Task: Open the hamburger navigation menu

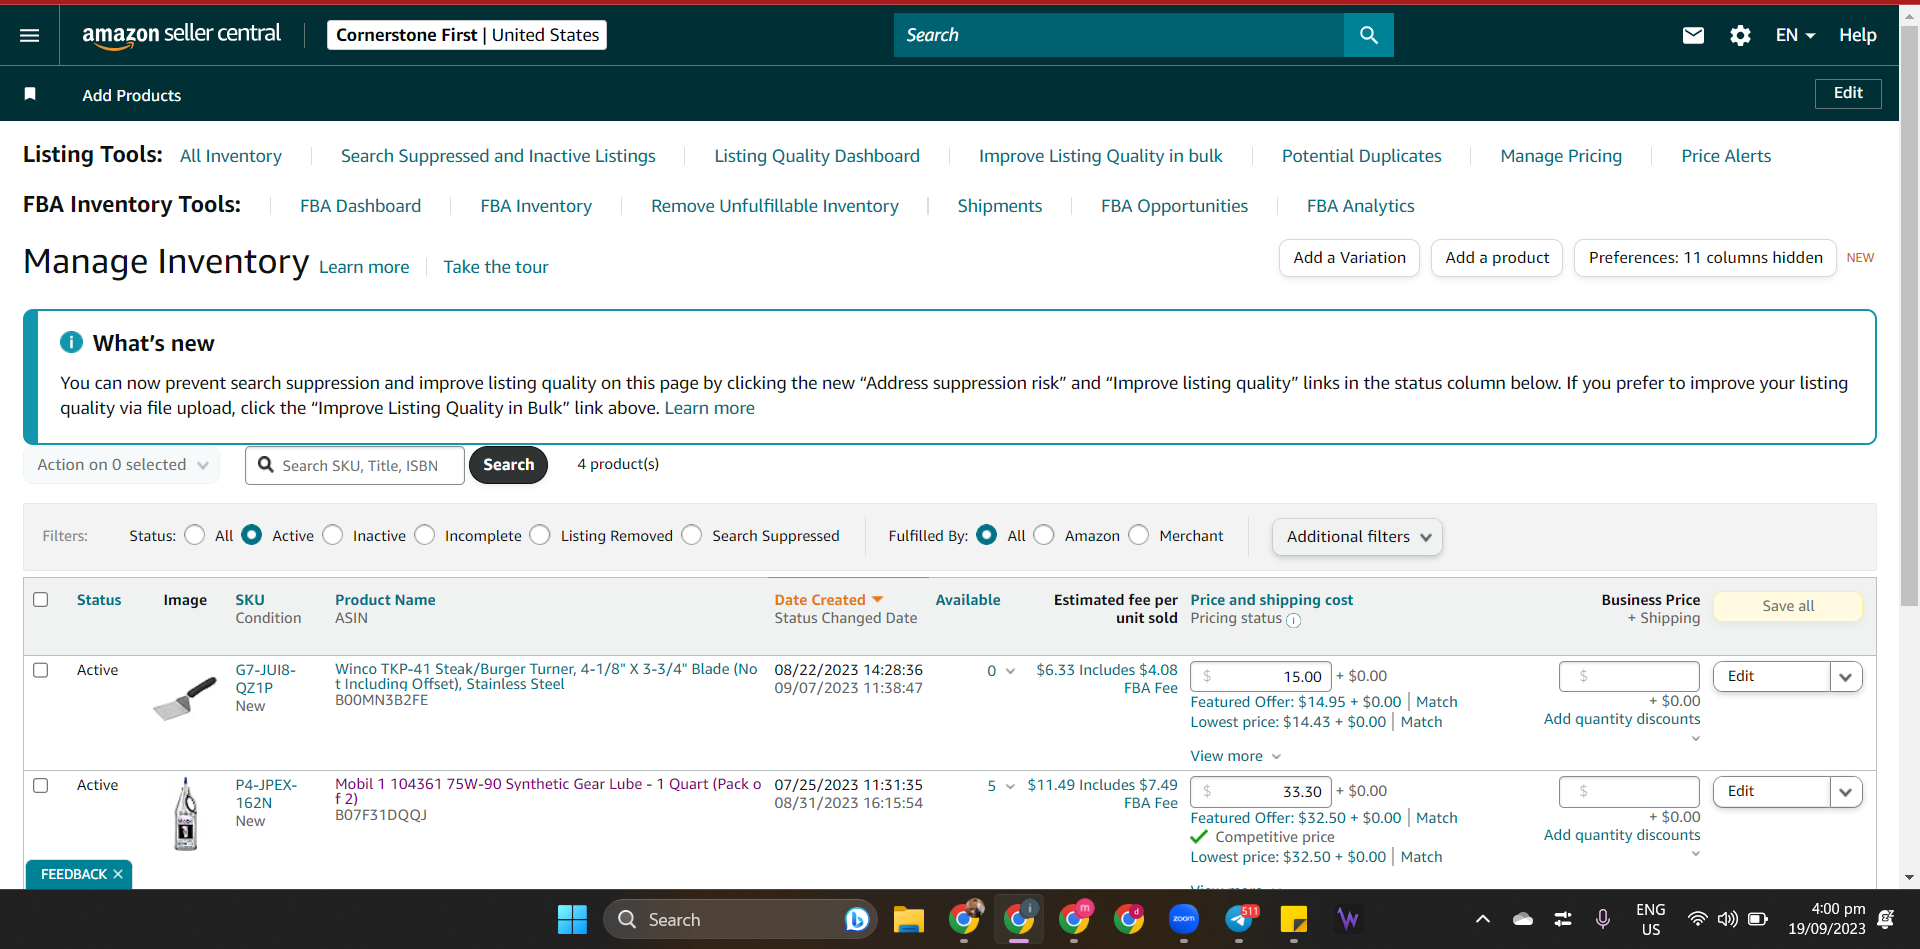Action: 30,35
